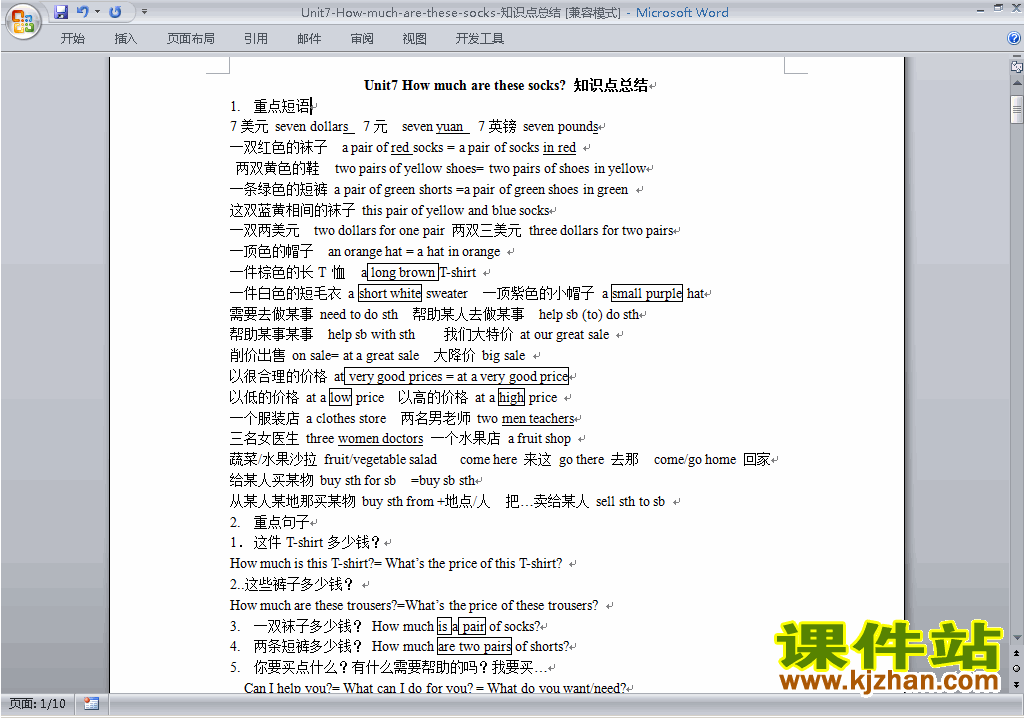Open Word Help question mark icon
Screen dimensions: 1024x718
pos(1014,39)
